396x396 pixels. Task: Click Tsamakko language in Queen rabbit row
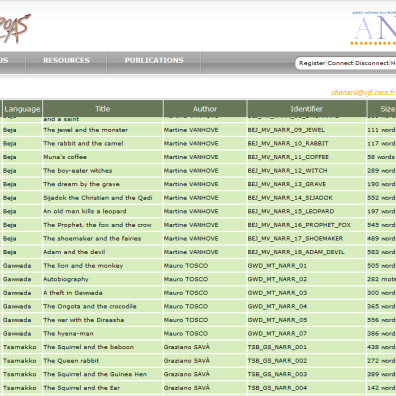(x=20, y=361)
